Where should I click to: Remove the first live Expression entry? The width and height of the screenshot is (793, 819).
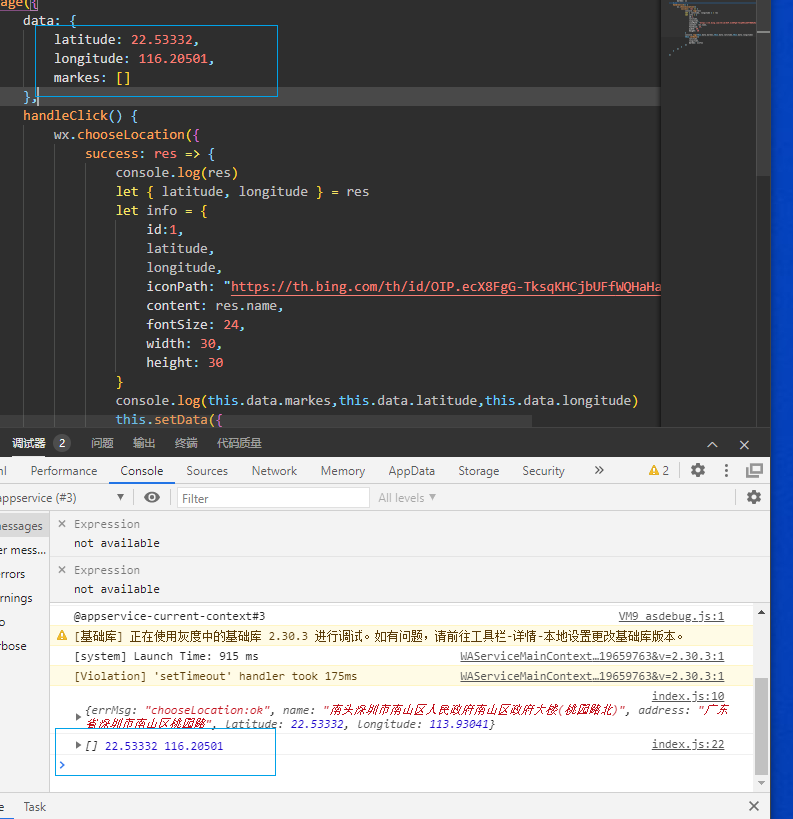(62, 523)
